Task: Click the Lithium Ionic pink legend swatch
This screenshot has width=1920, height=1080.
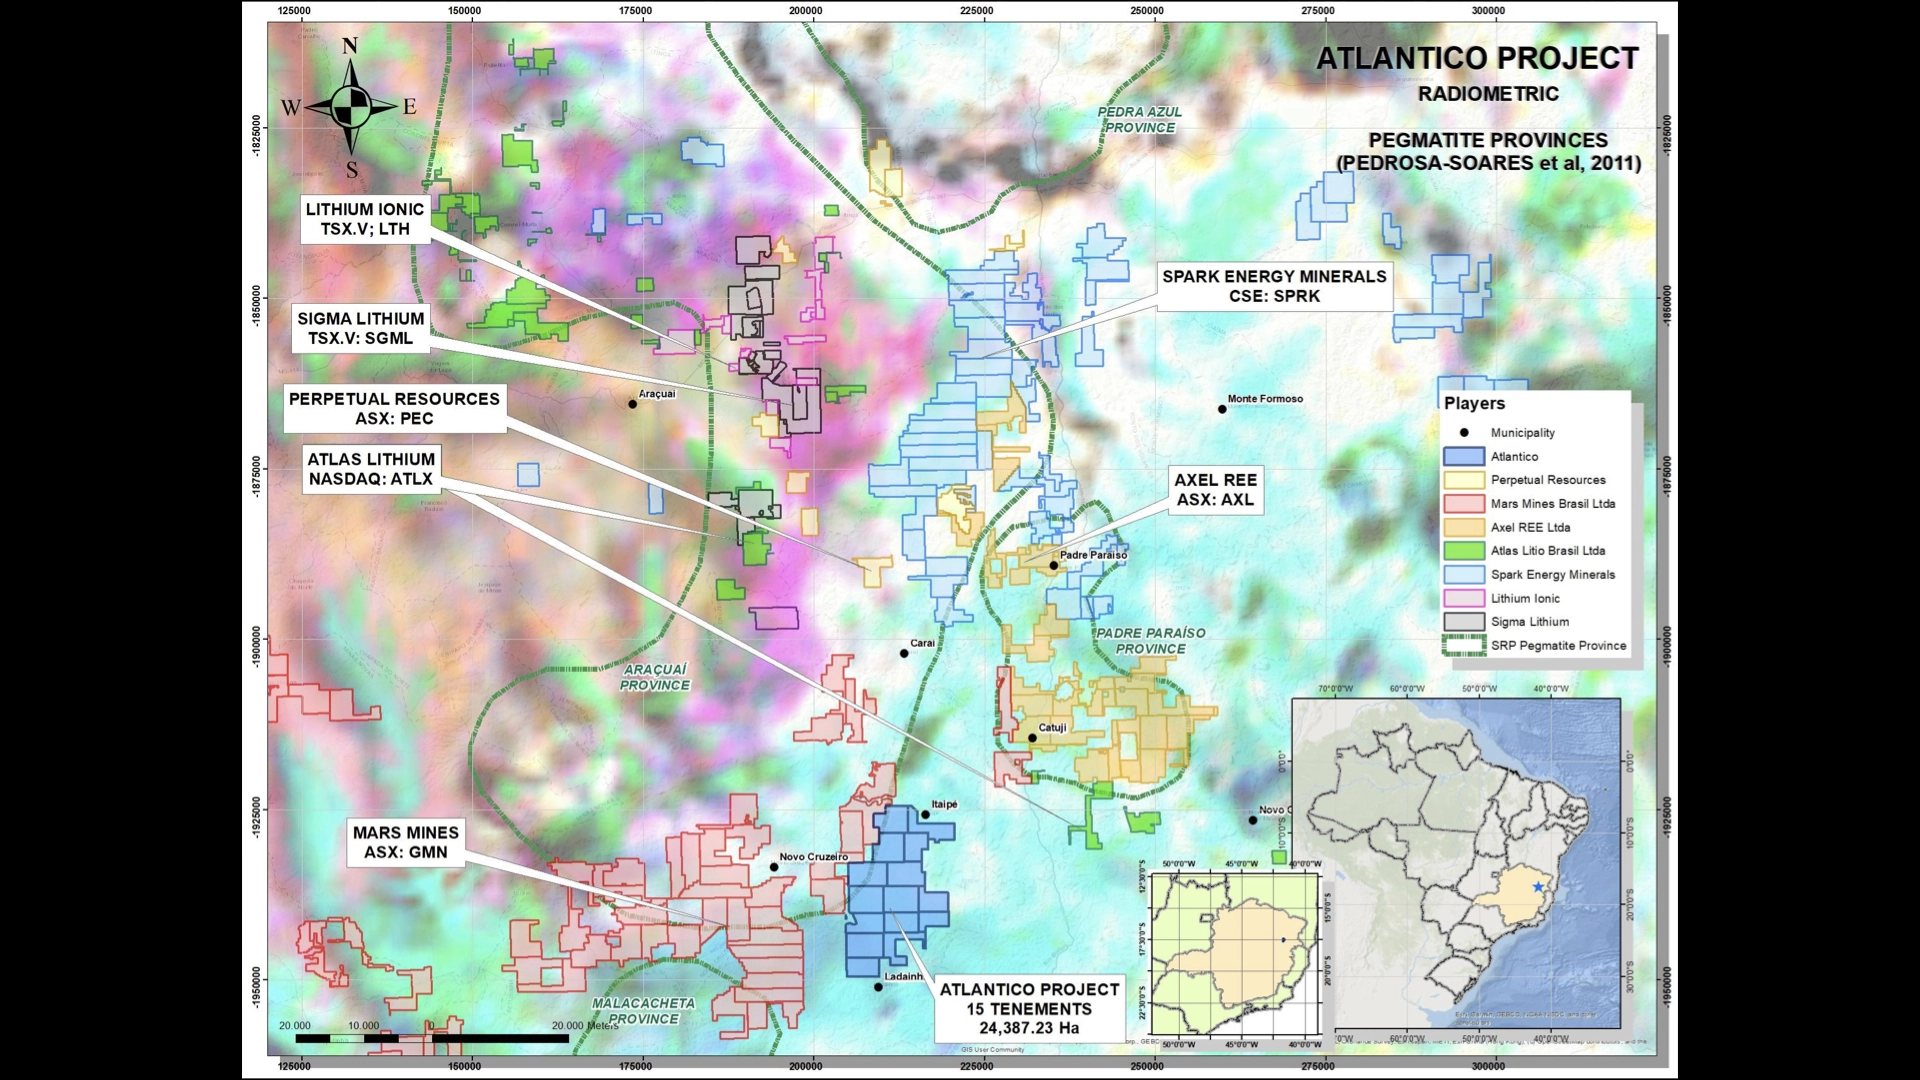Action: 1463,598
